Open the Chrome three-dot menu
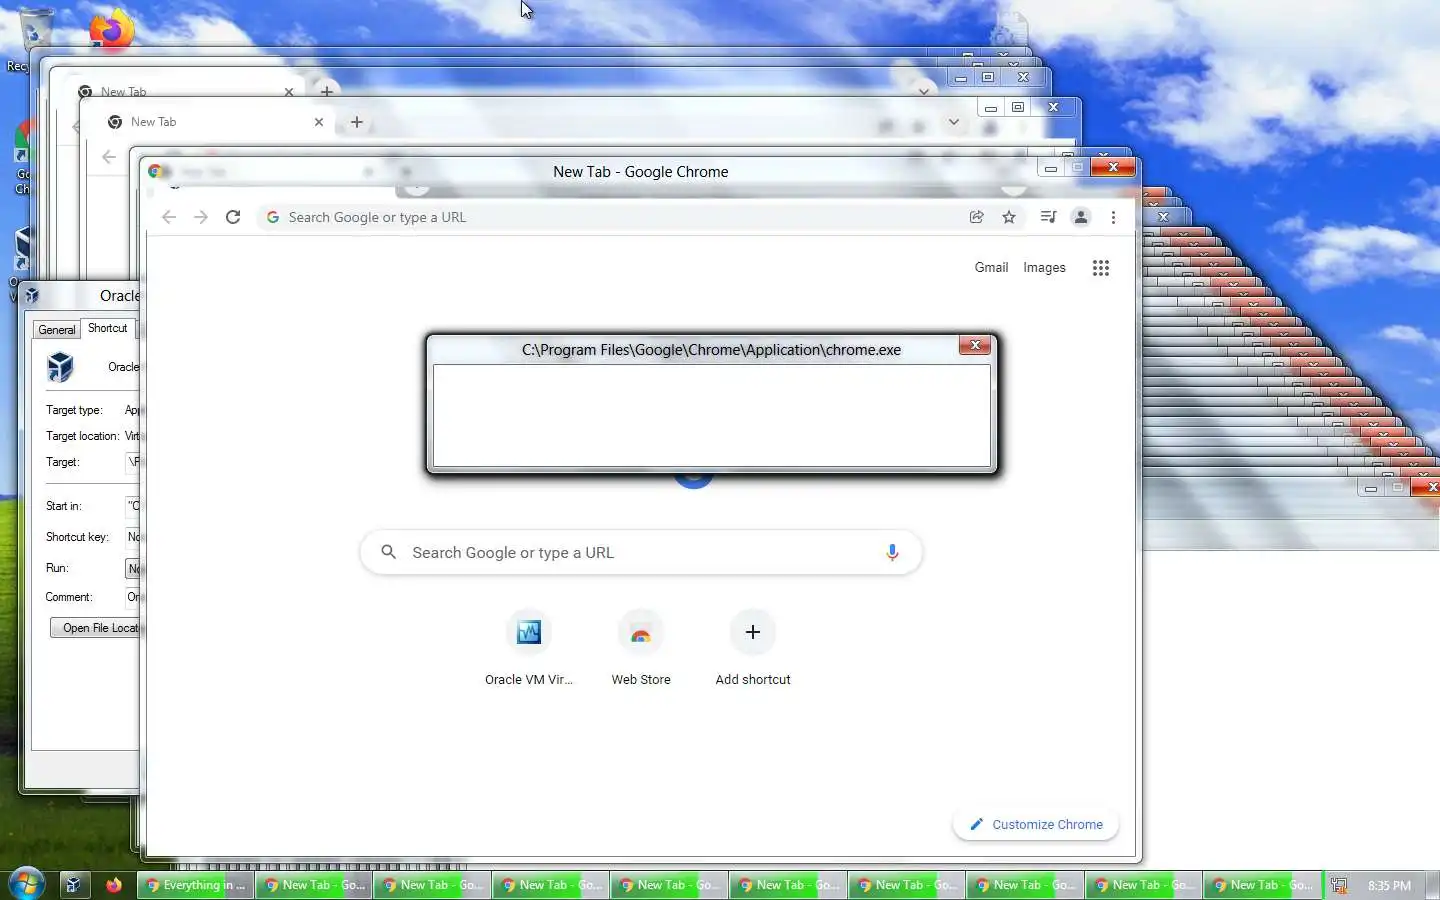Viewport: 1440px width, 900px height. [x=1113, y=217]
